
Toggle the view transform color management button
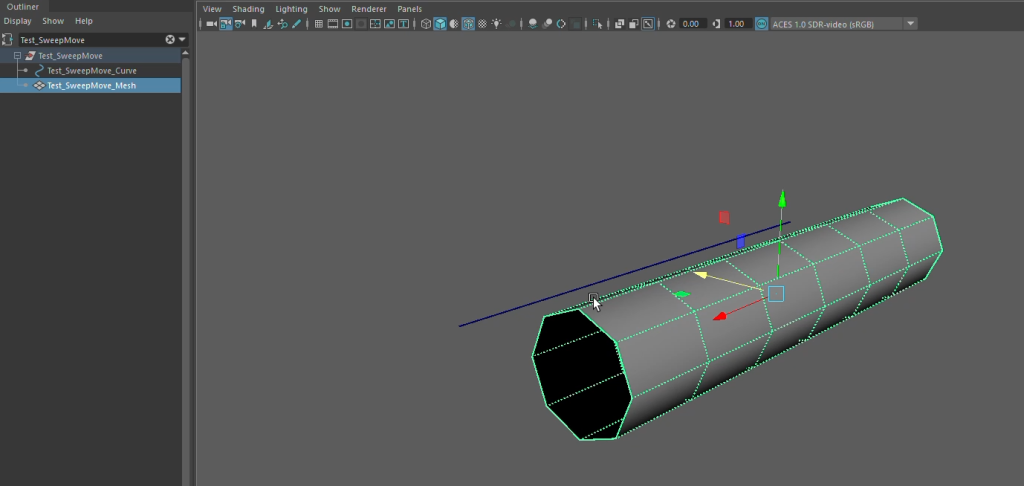(762, 23)
